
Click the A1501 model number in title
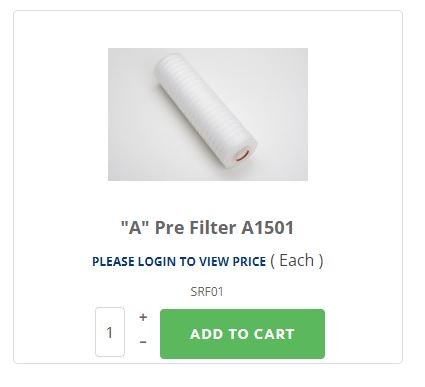[268, 228]
